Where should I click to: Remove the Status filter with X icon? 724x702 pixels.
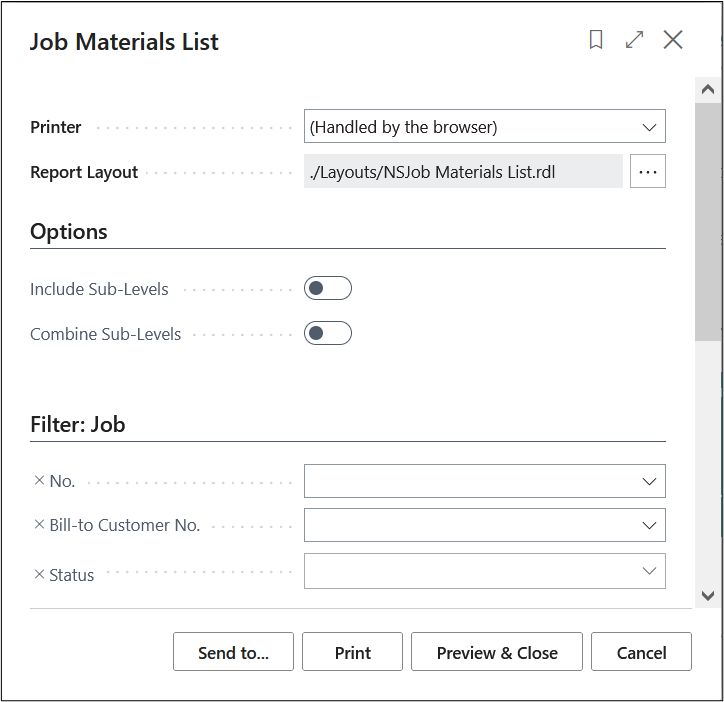(x=39, y=575)
